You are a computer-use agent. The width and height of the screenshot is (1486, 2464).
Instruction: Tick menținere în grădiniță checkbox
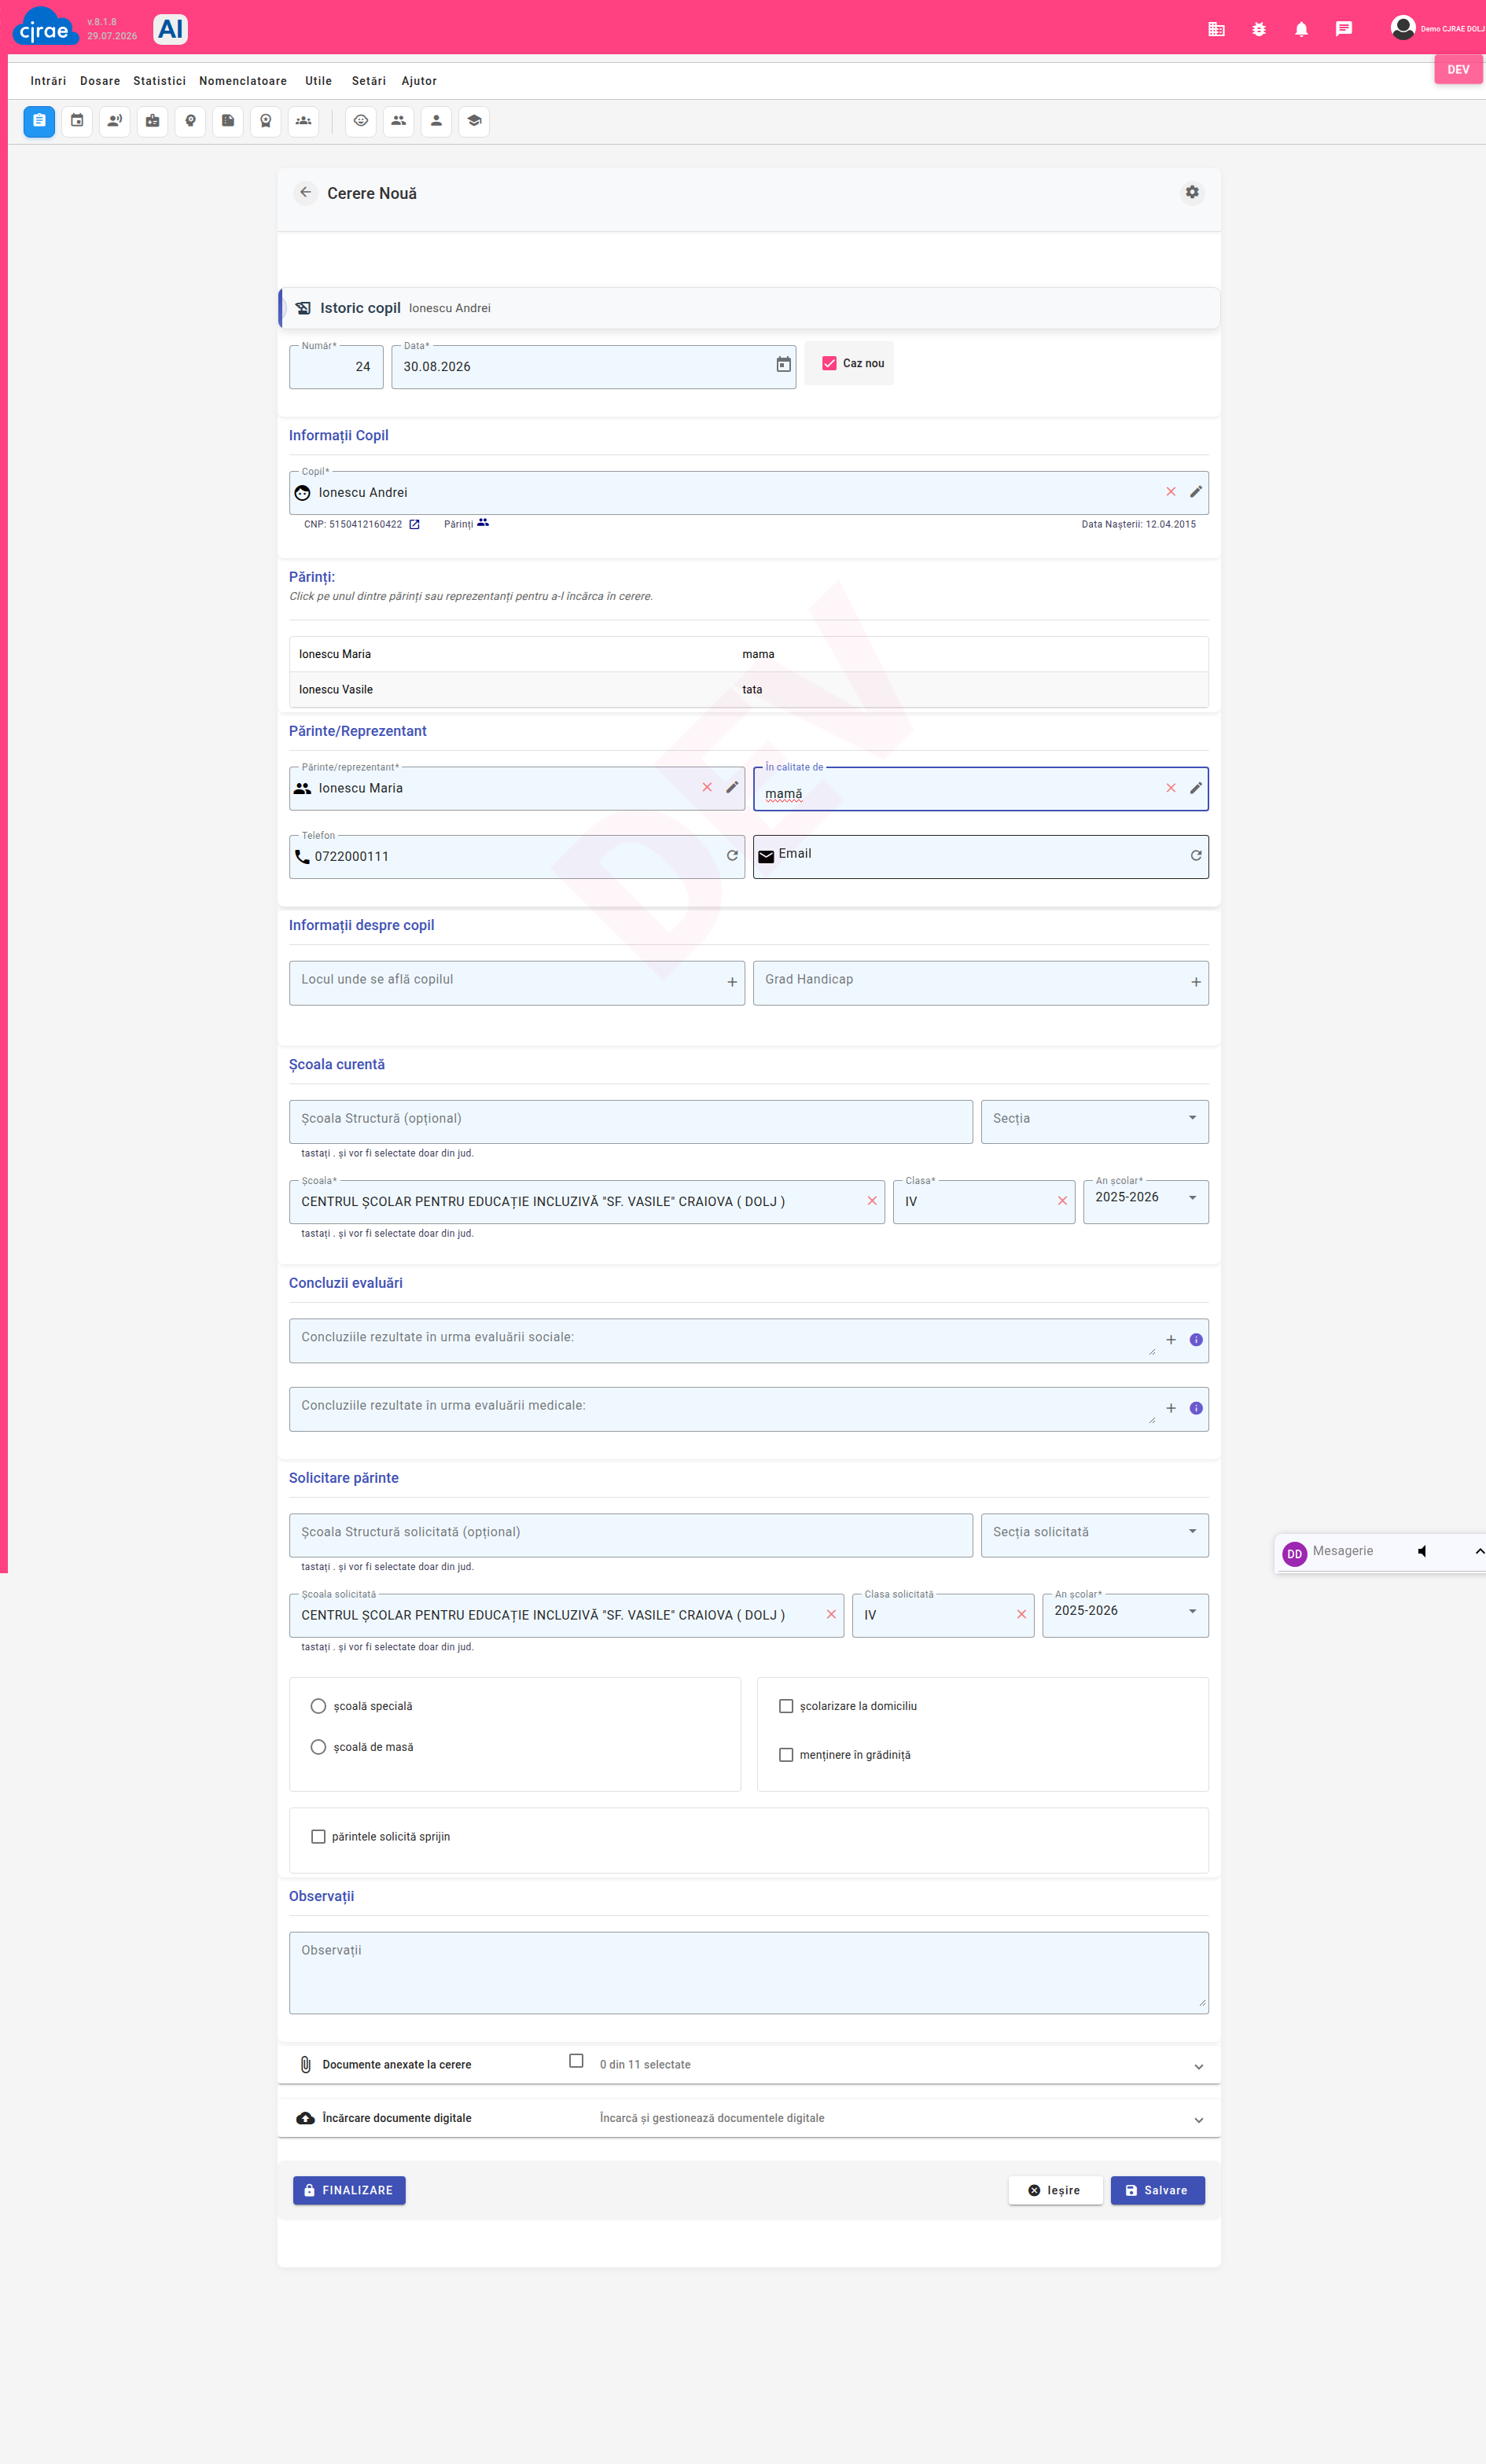[x=786, y=1755]
